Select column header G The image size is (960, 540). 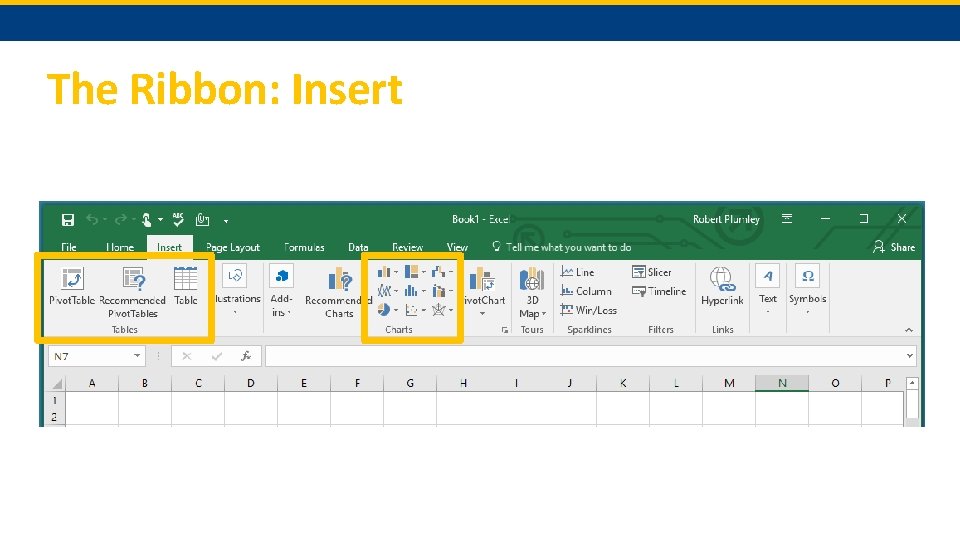pyautogui.click(x=410, y=383)
